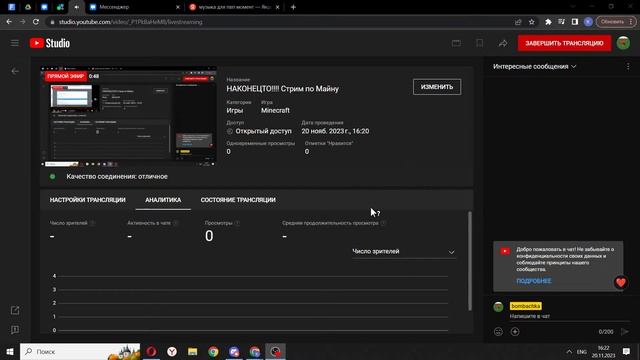The height and width of the screenshot is (360, 640).
Task: Send the chat message arrow
Action: point(624,331)
